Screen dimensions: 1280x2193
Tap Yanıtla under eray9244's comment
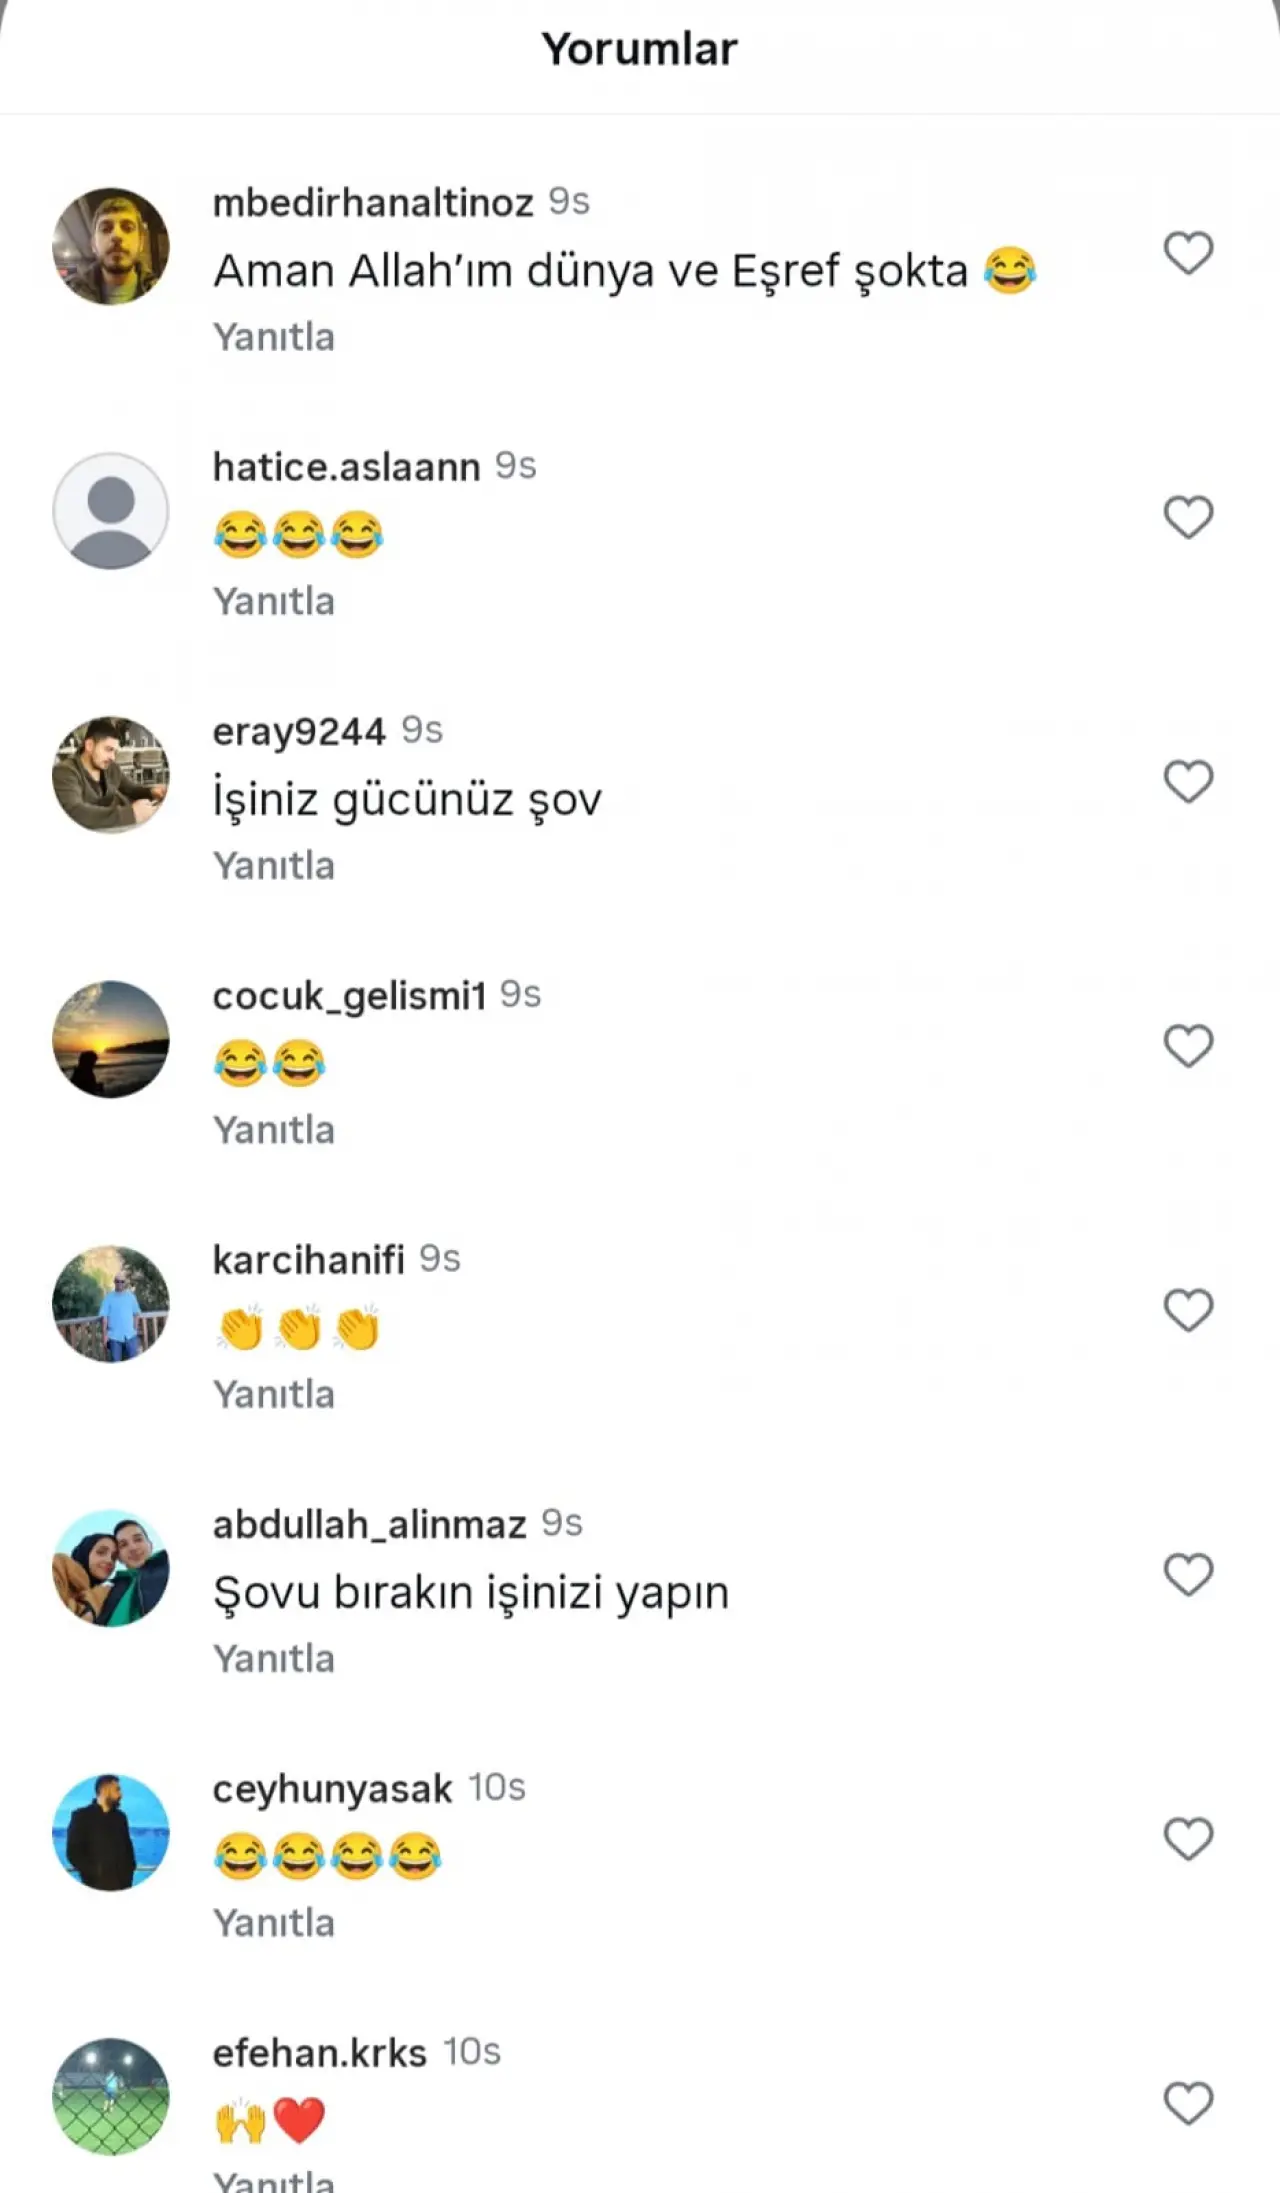pos(274,865)
